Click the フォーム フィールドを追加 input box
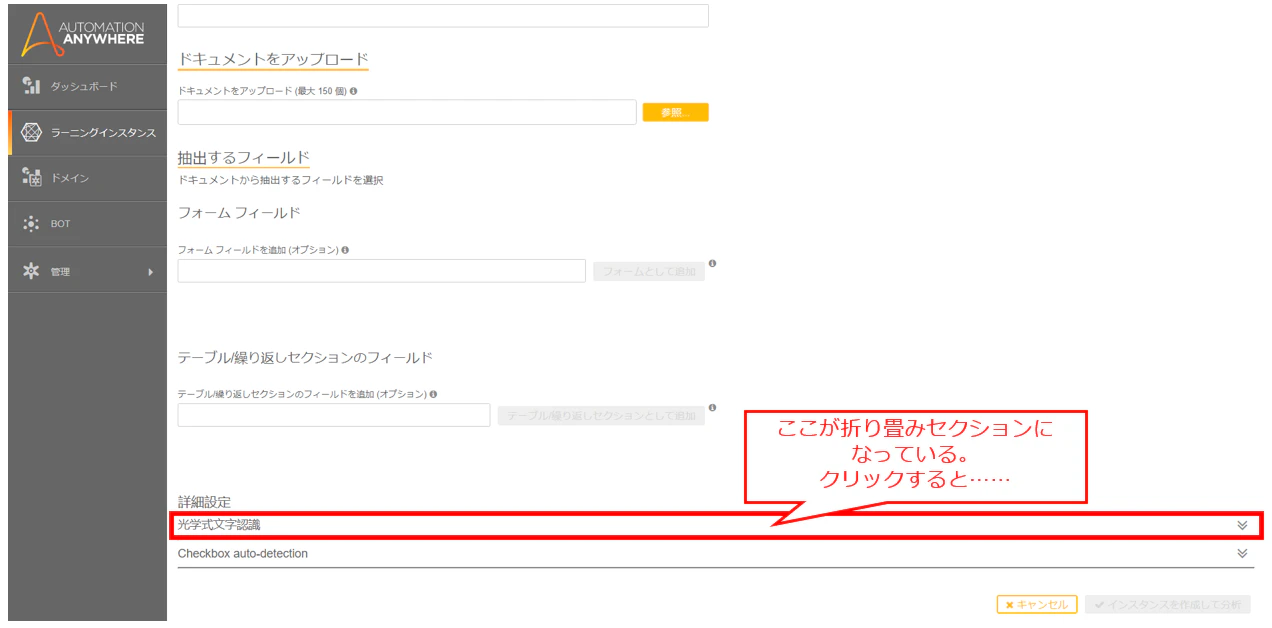This screenshot has width=1272, height=628. tap(382, 271)
